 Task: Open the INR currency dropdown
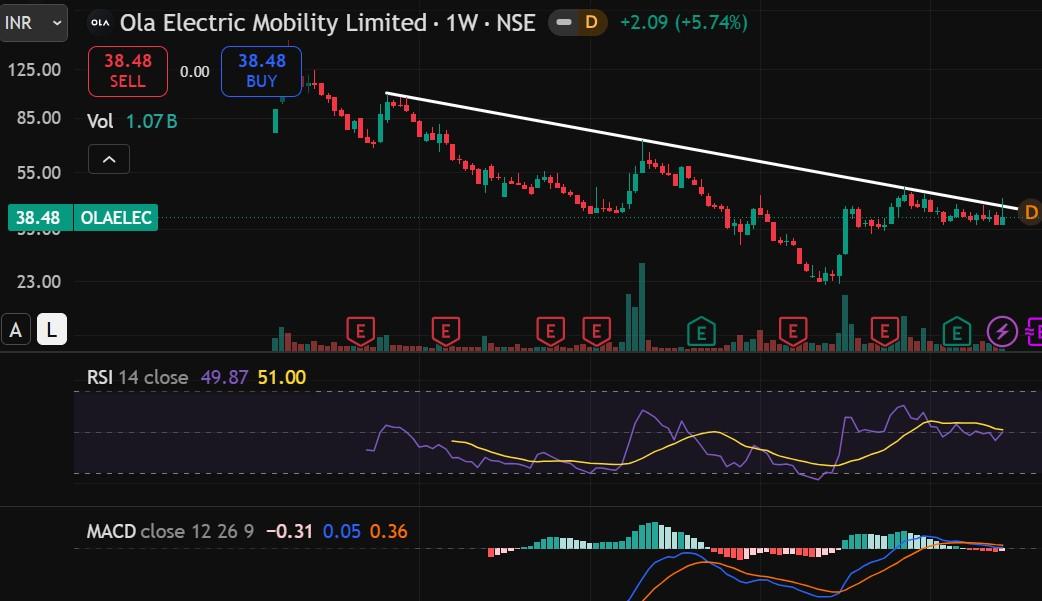point(33,23)
